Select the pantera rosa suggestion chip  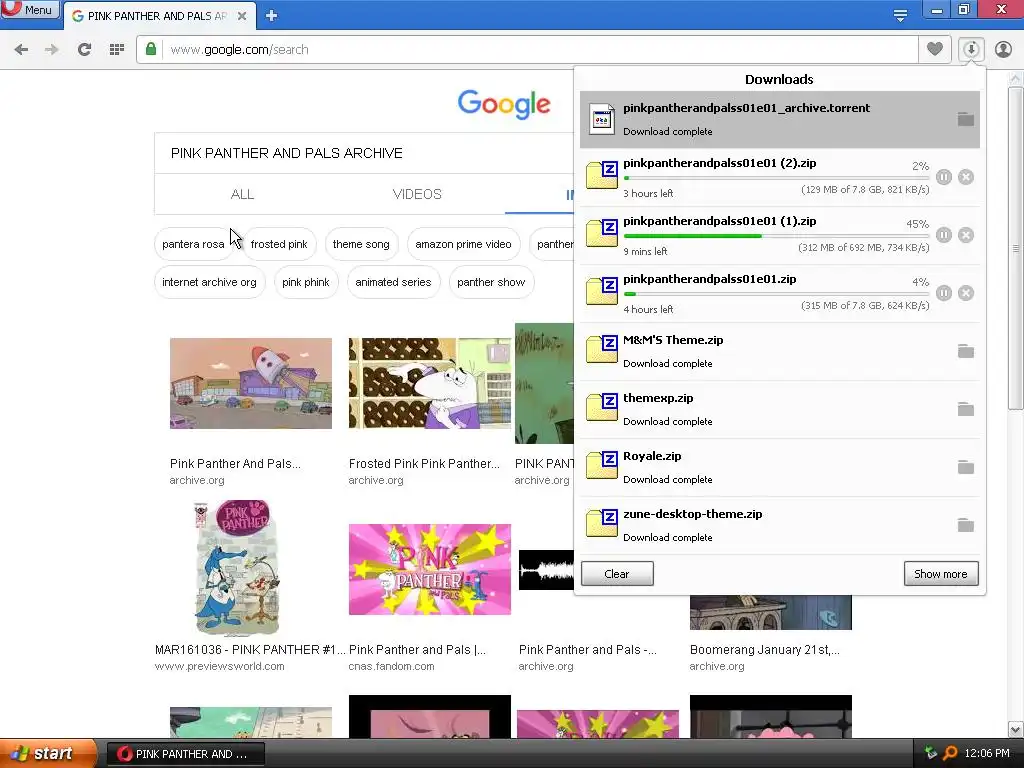(x=193, y=244)
